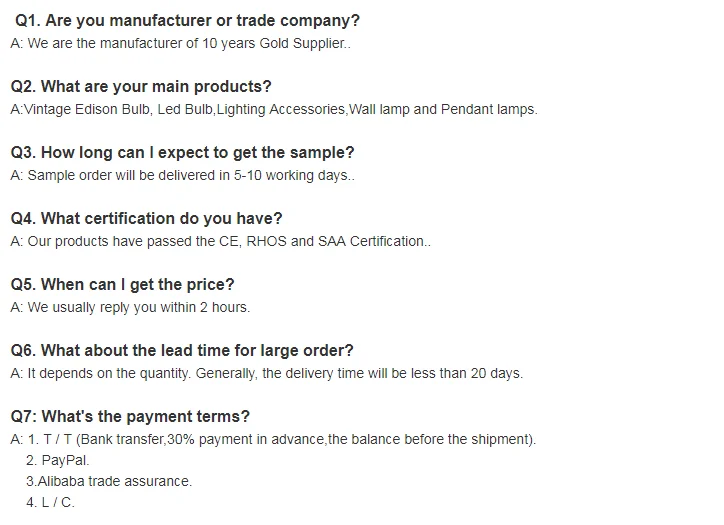This screenshot has width=724, height=525.
Task: Click the Q4 certification question heading
Action: tap(146, 219)
